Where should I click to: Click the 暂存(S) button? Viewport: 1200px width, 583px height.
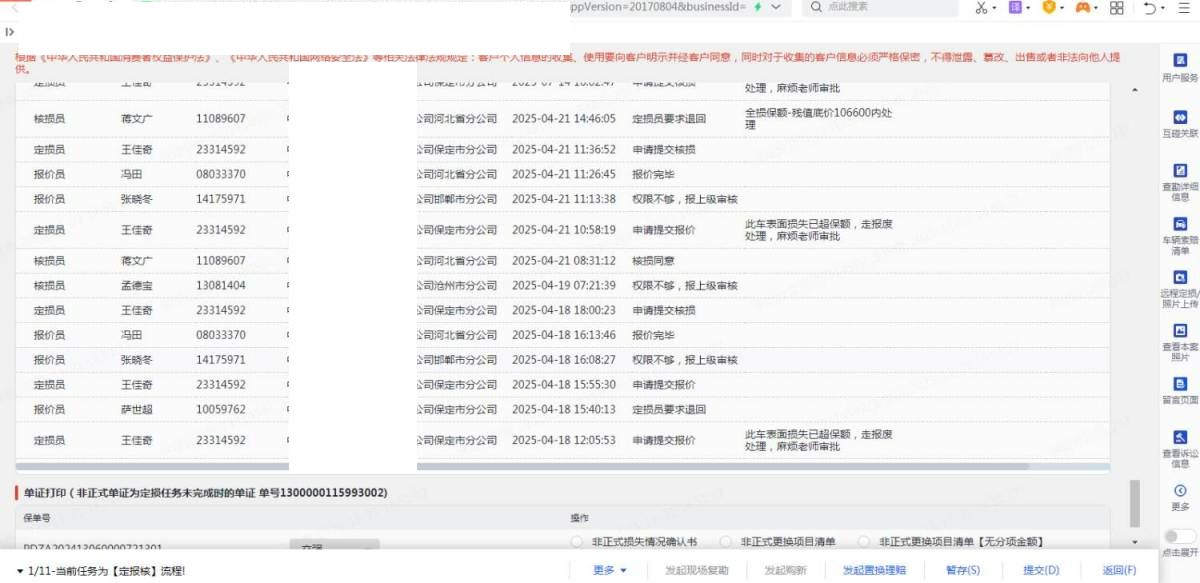(x=962, y=570)
